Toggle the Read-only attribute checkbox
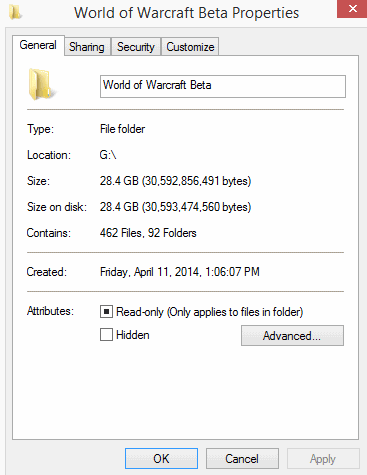 [106, 312]
